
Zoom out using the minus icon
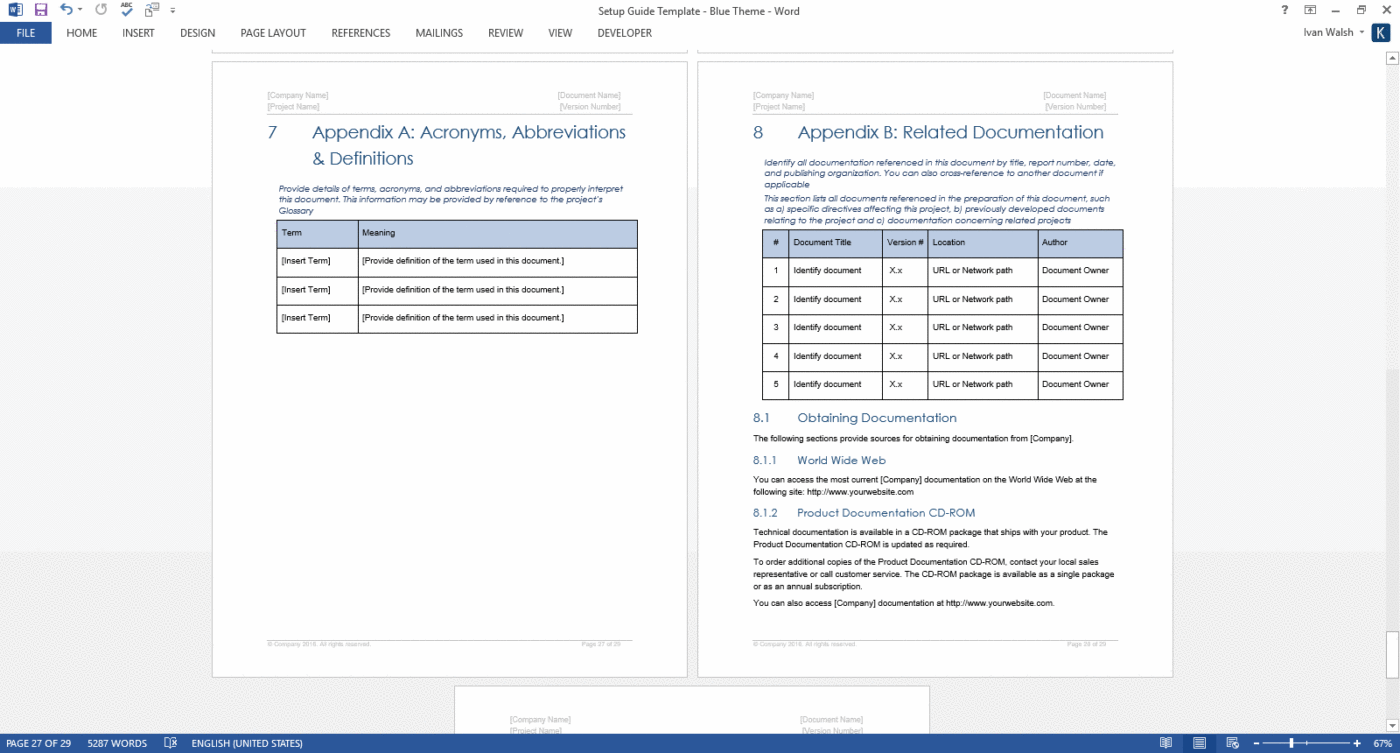pyautogui.click(x=1256, y=744)
